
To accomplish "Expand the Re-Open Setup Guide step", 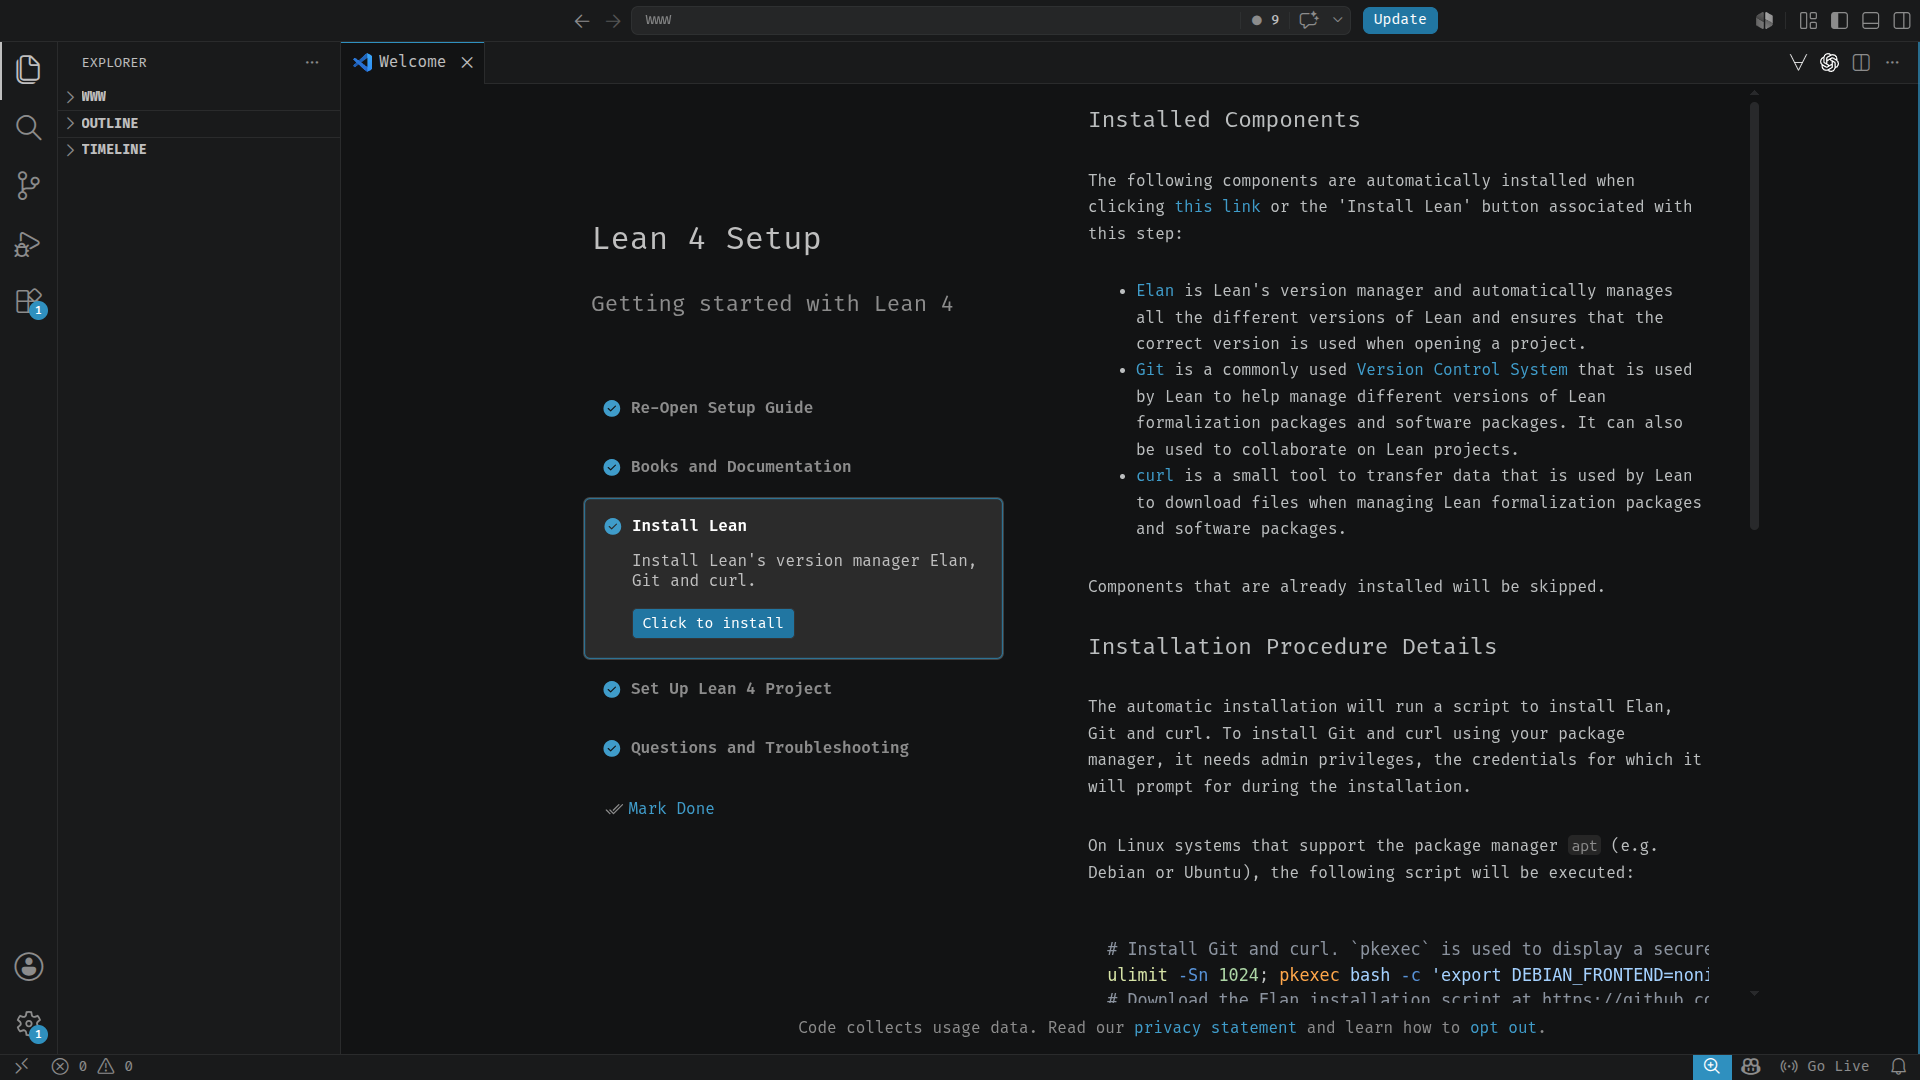I will [x=721, y=408].
